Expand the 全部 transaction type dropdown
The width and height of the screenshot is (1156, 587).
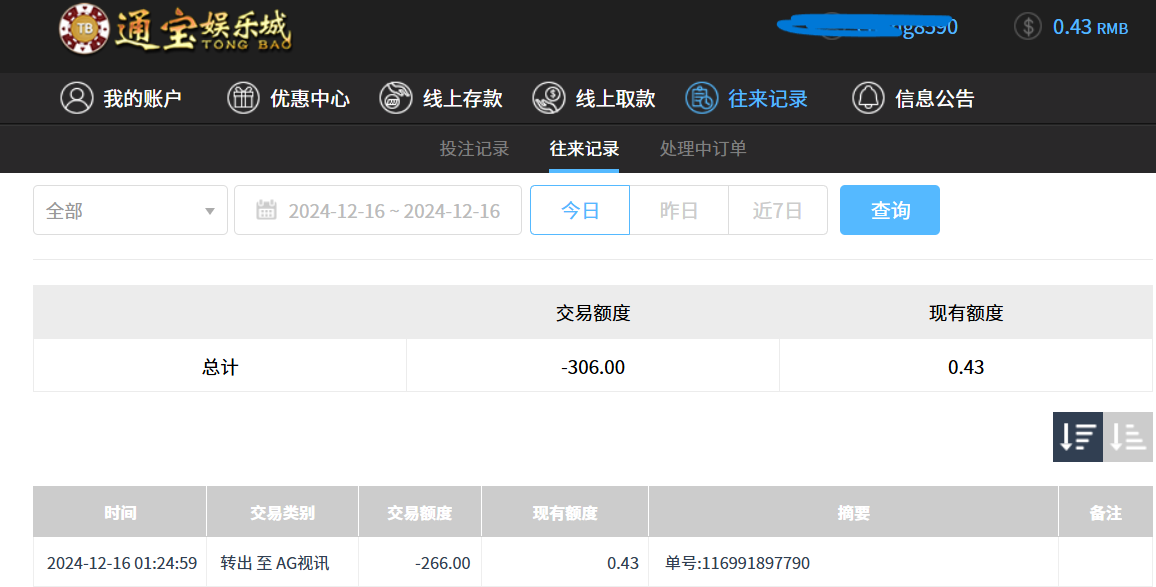tap(130, 210)
